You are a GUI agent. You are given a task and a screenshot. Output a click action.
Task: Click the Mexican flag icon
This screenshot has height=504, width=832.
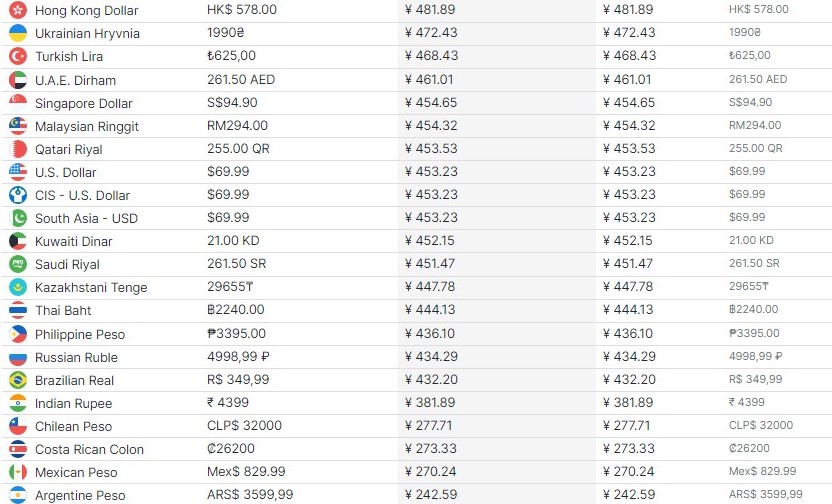pyautogui.click(x=18, y=472)
